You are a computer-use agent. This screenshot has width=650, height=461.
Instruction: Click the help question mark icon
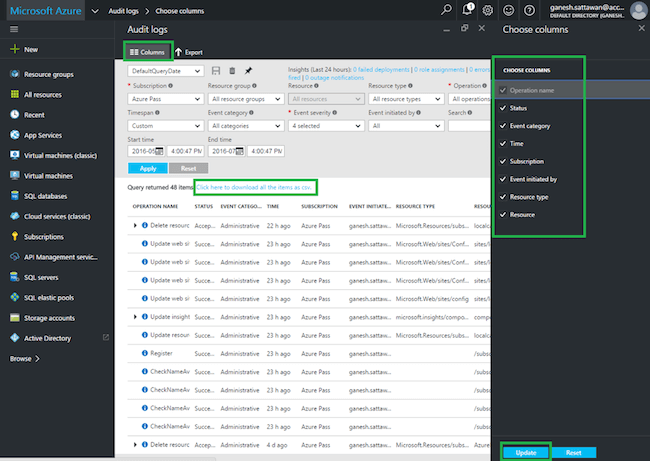pyautogui.click(x=531, y=10)
